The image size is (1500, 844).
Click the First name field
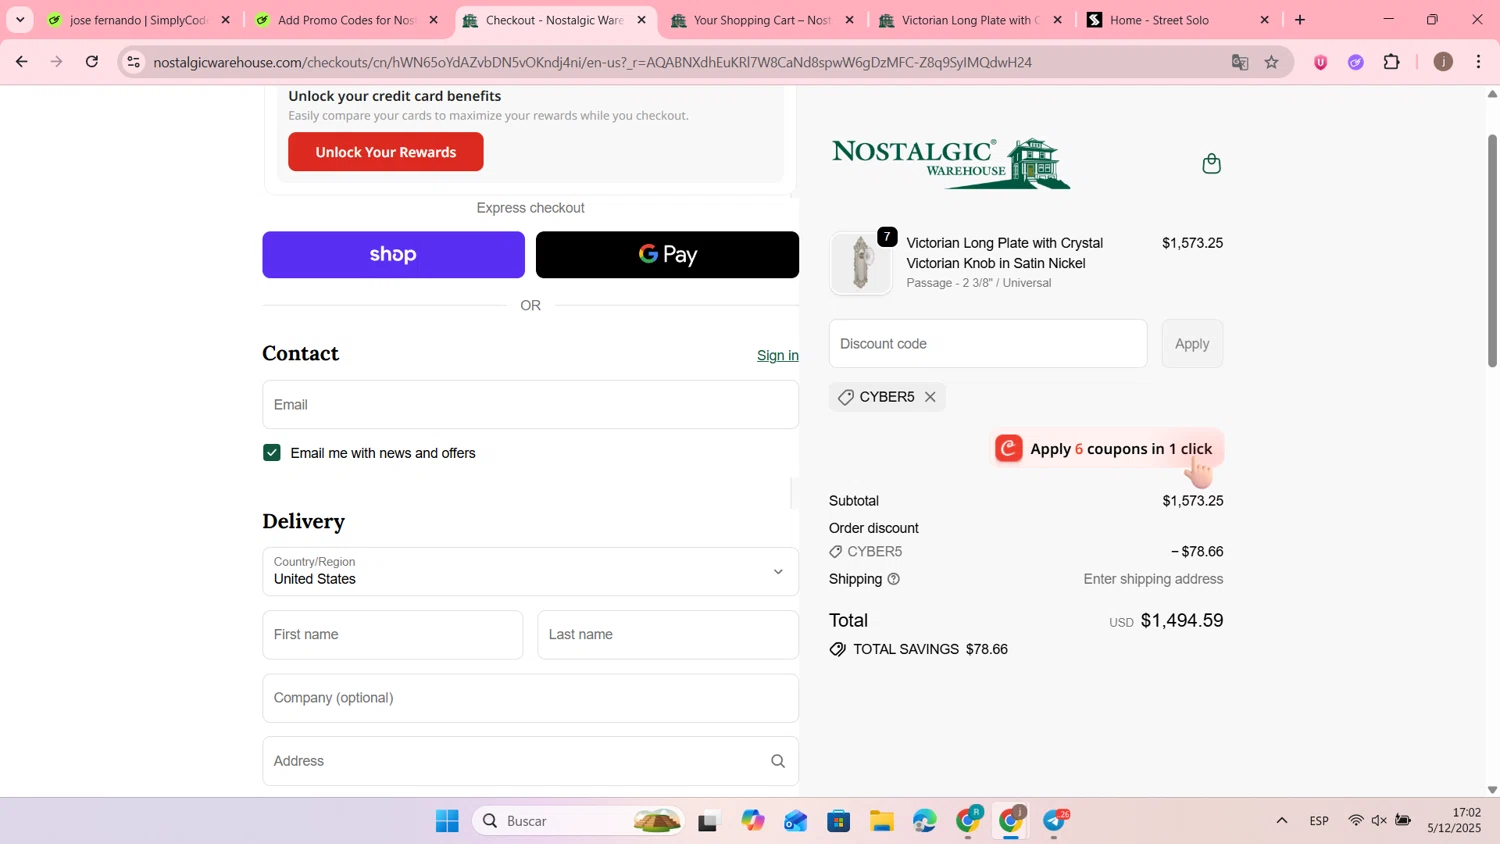point(393,635)
